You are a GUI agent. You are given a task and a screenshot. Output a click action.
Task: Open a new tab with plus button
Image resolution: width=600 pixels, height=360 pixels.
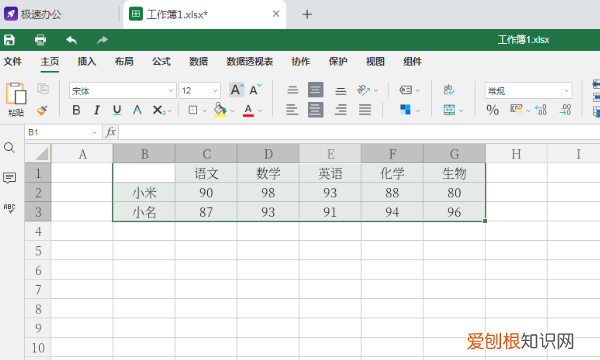pyautogui.click(x=307, y=15)
